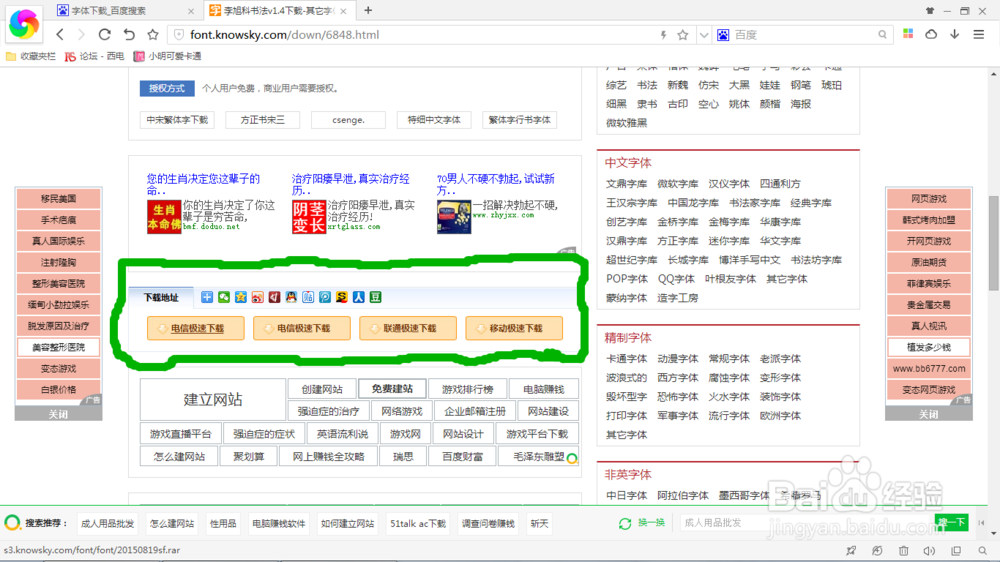
Task: Click the shirt skin icon in the title bar
Action: [x=930, y=11]
